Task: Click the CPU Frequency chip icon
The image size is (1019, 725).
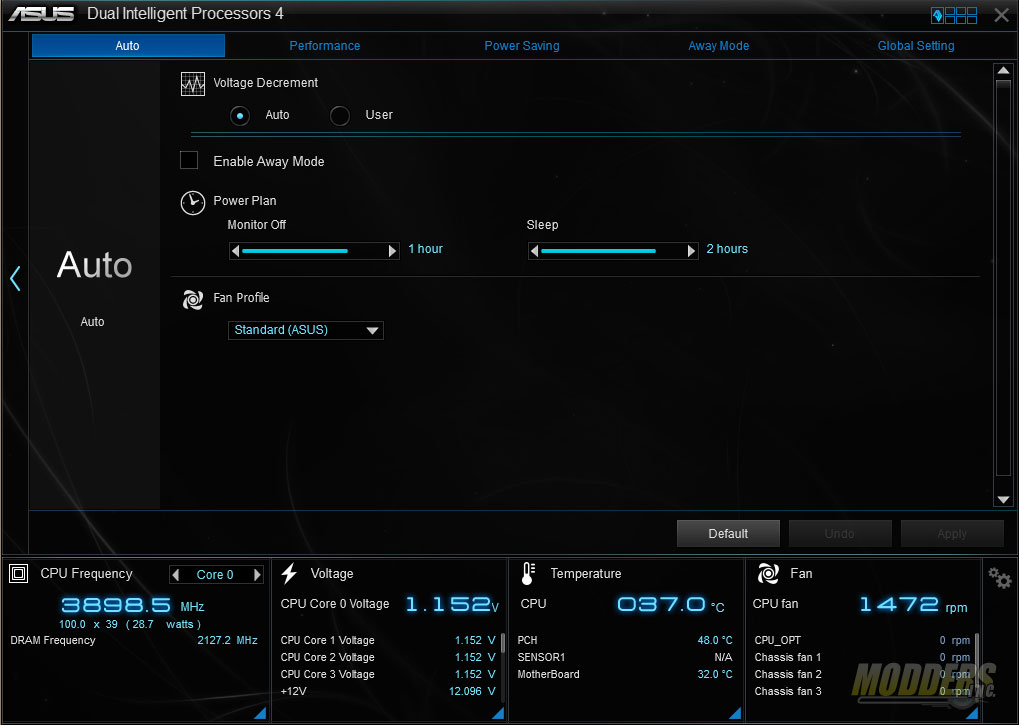Action: (18, 574)
